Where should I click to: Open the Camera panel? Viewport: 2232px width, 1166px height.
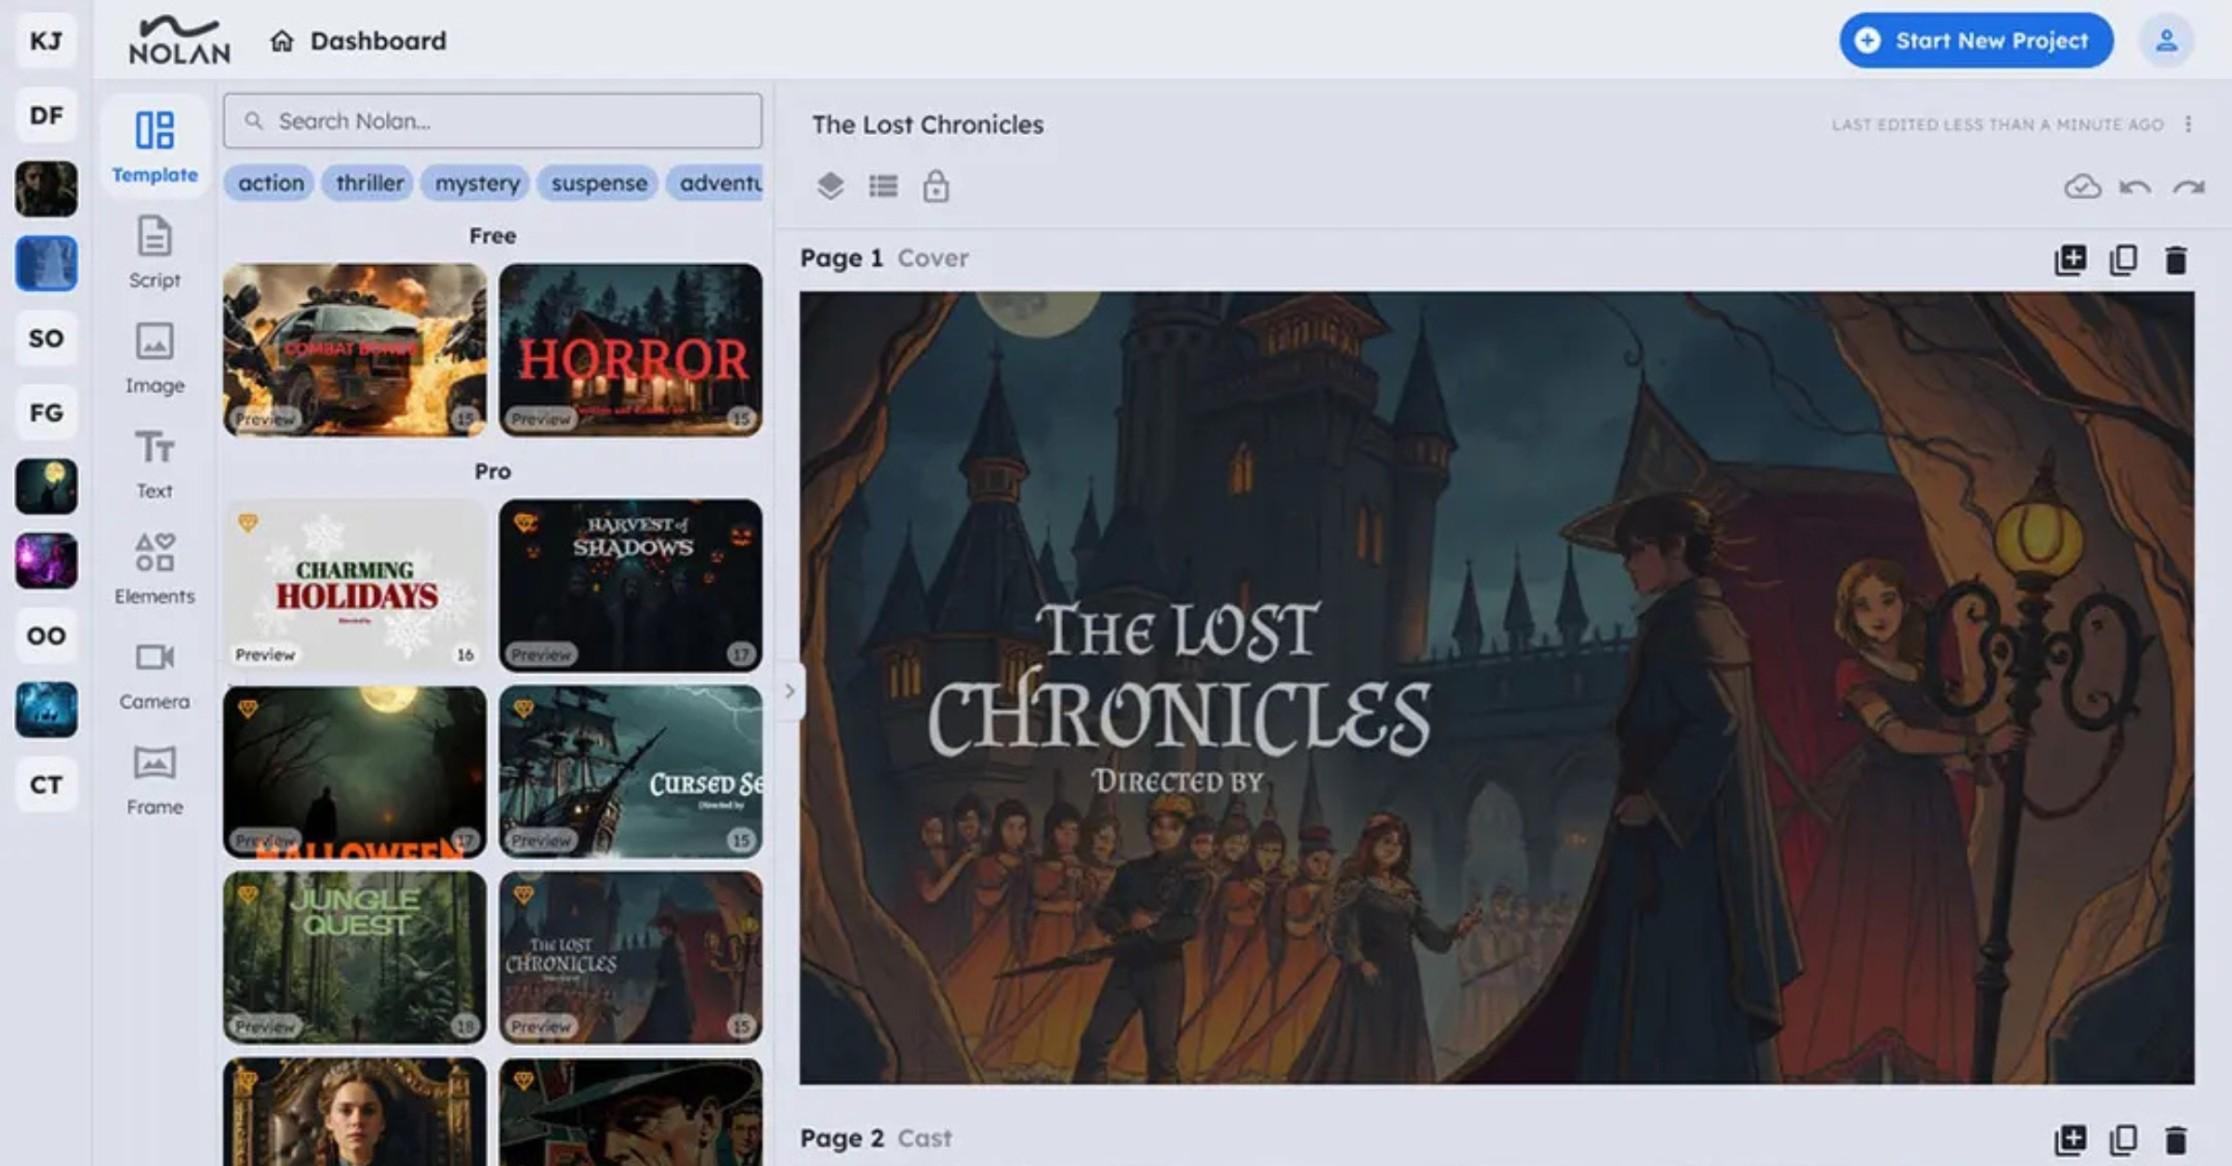tap(154, 674)
